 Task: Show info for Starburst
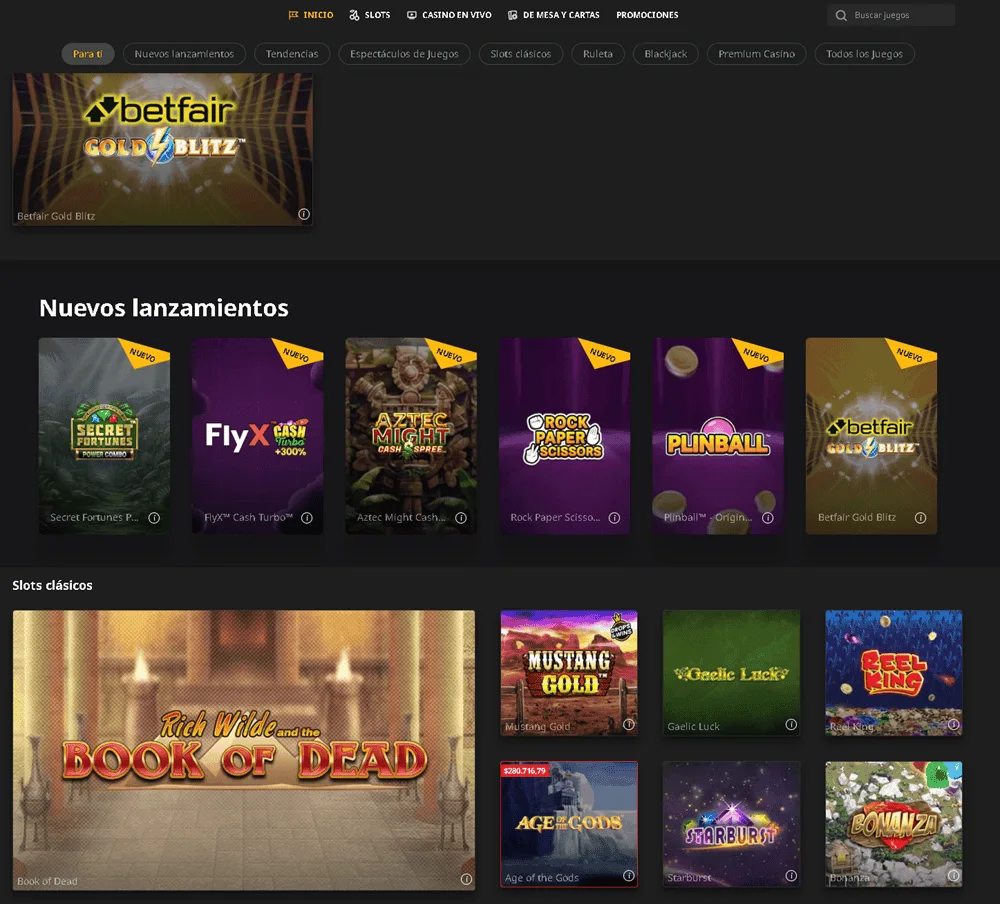(x=791, y=876)
